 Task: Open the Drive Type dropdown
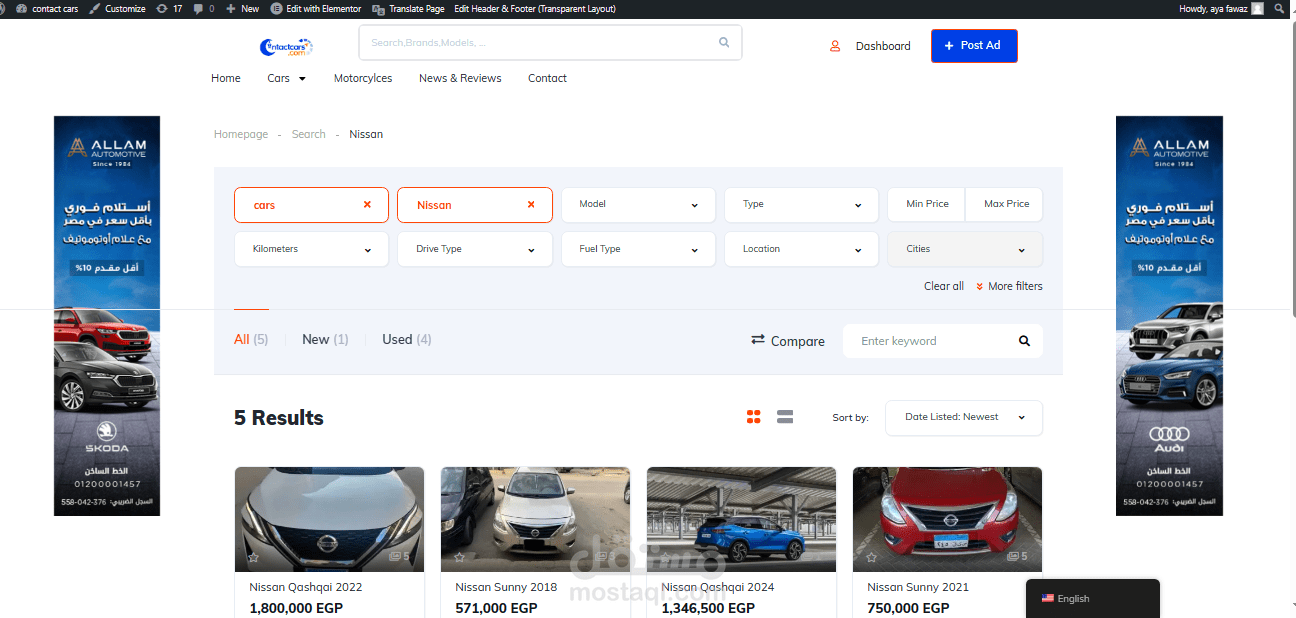coord(475,249)
